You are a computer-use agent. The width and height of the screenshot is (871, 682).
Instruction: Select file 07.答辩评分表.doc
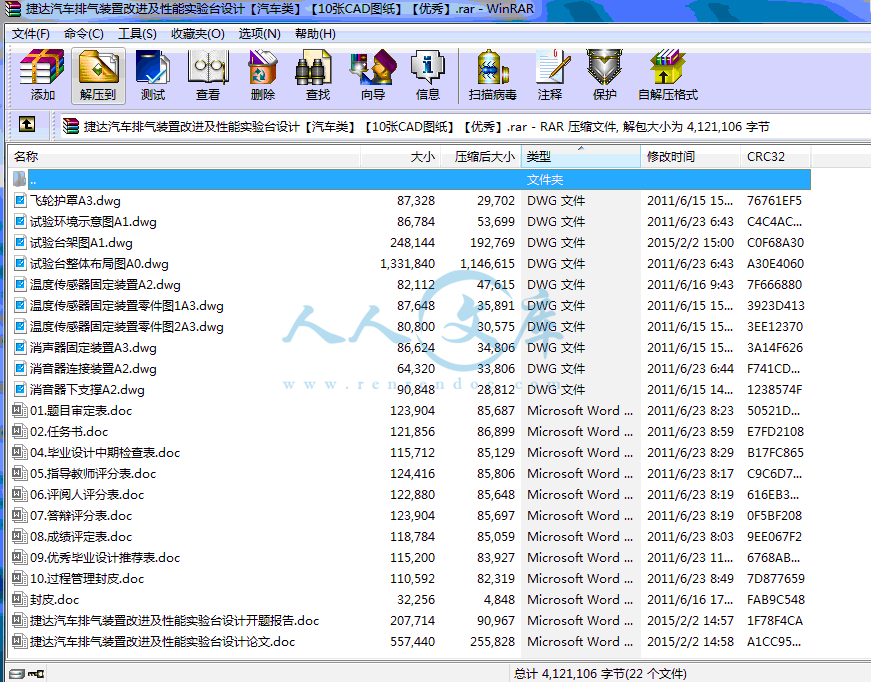(x=81, y=516)
